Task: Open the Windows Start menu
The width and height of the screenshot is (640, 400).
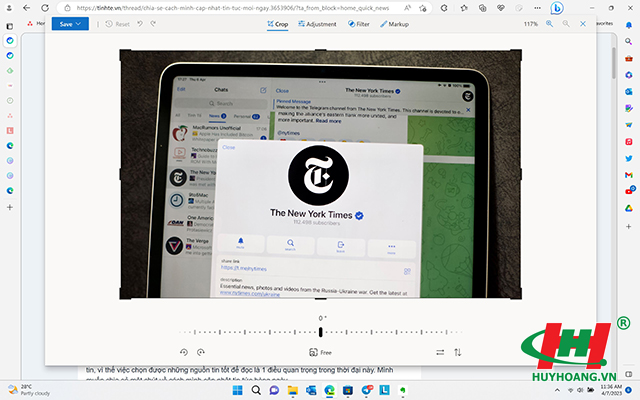Action: pos(238,390)
